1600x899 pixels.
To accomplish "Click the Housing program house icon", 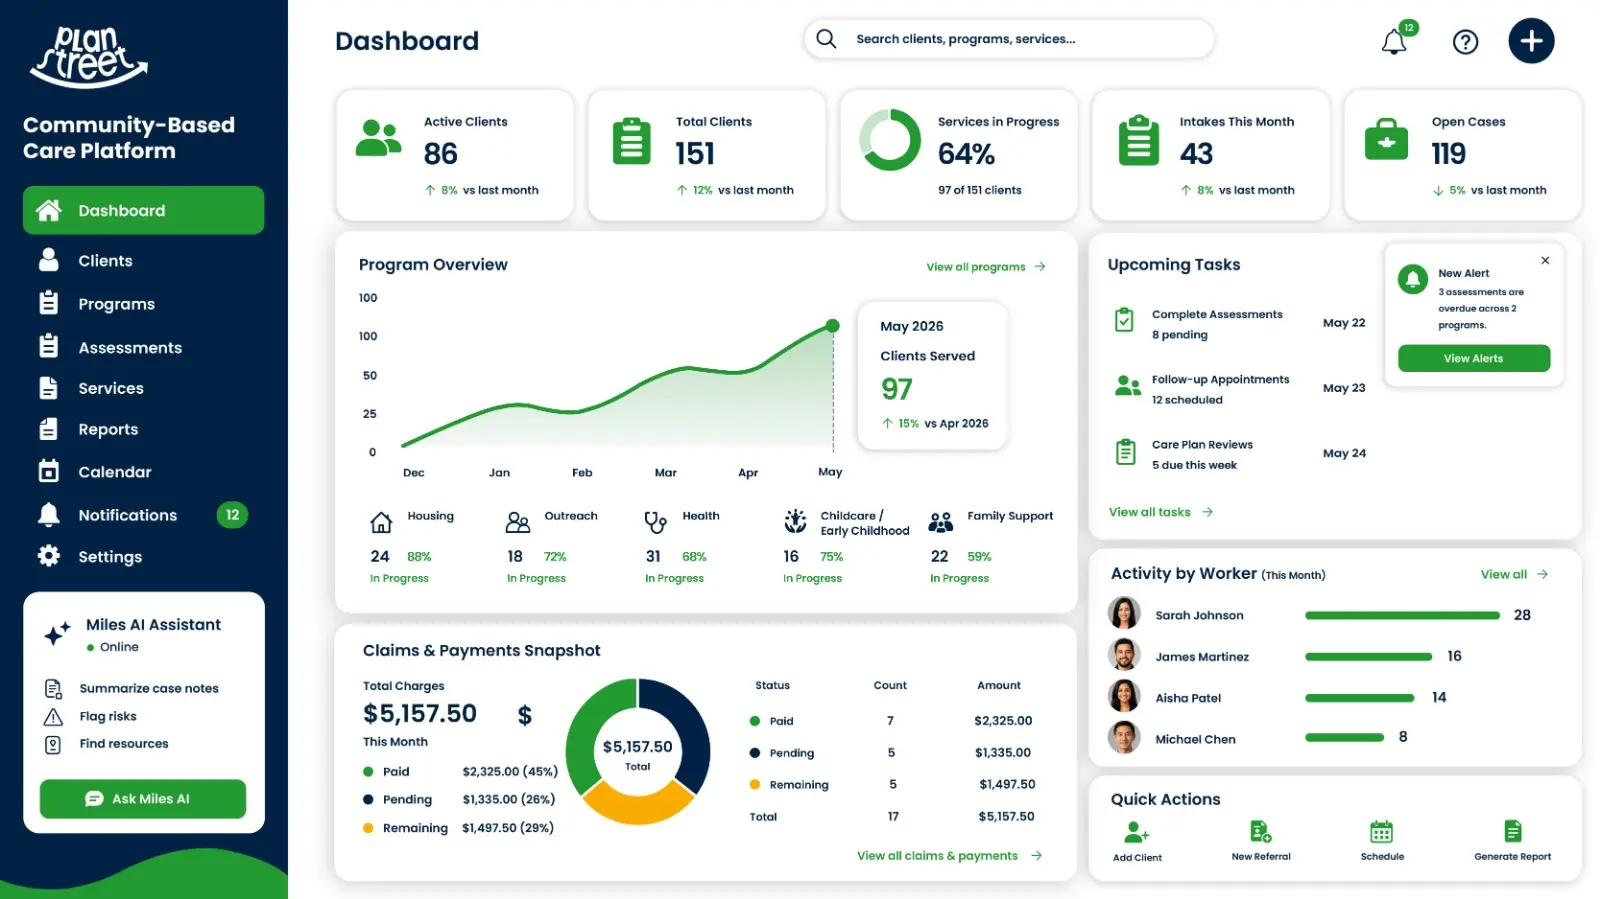I will tap(381, 523).
